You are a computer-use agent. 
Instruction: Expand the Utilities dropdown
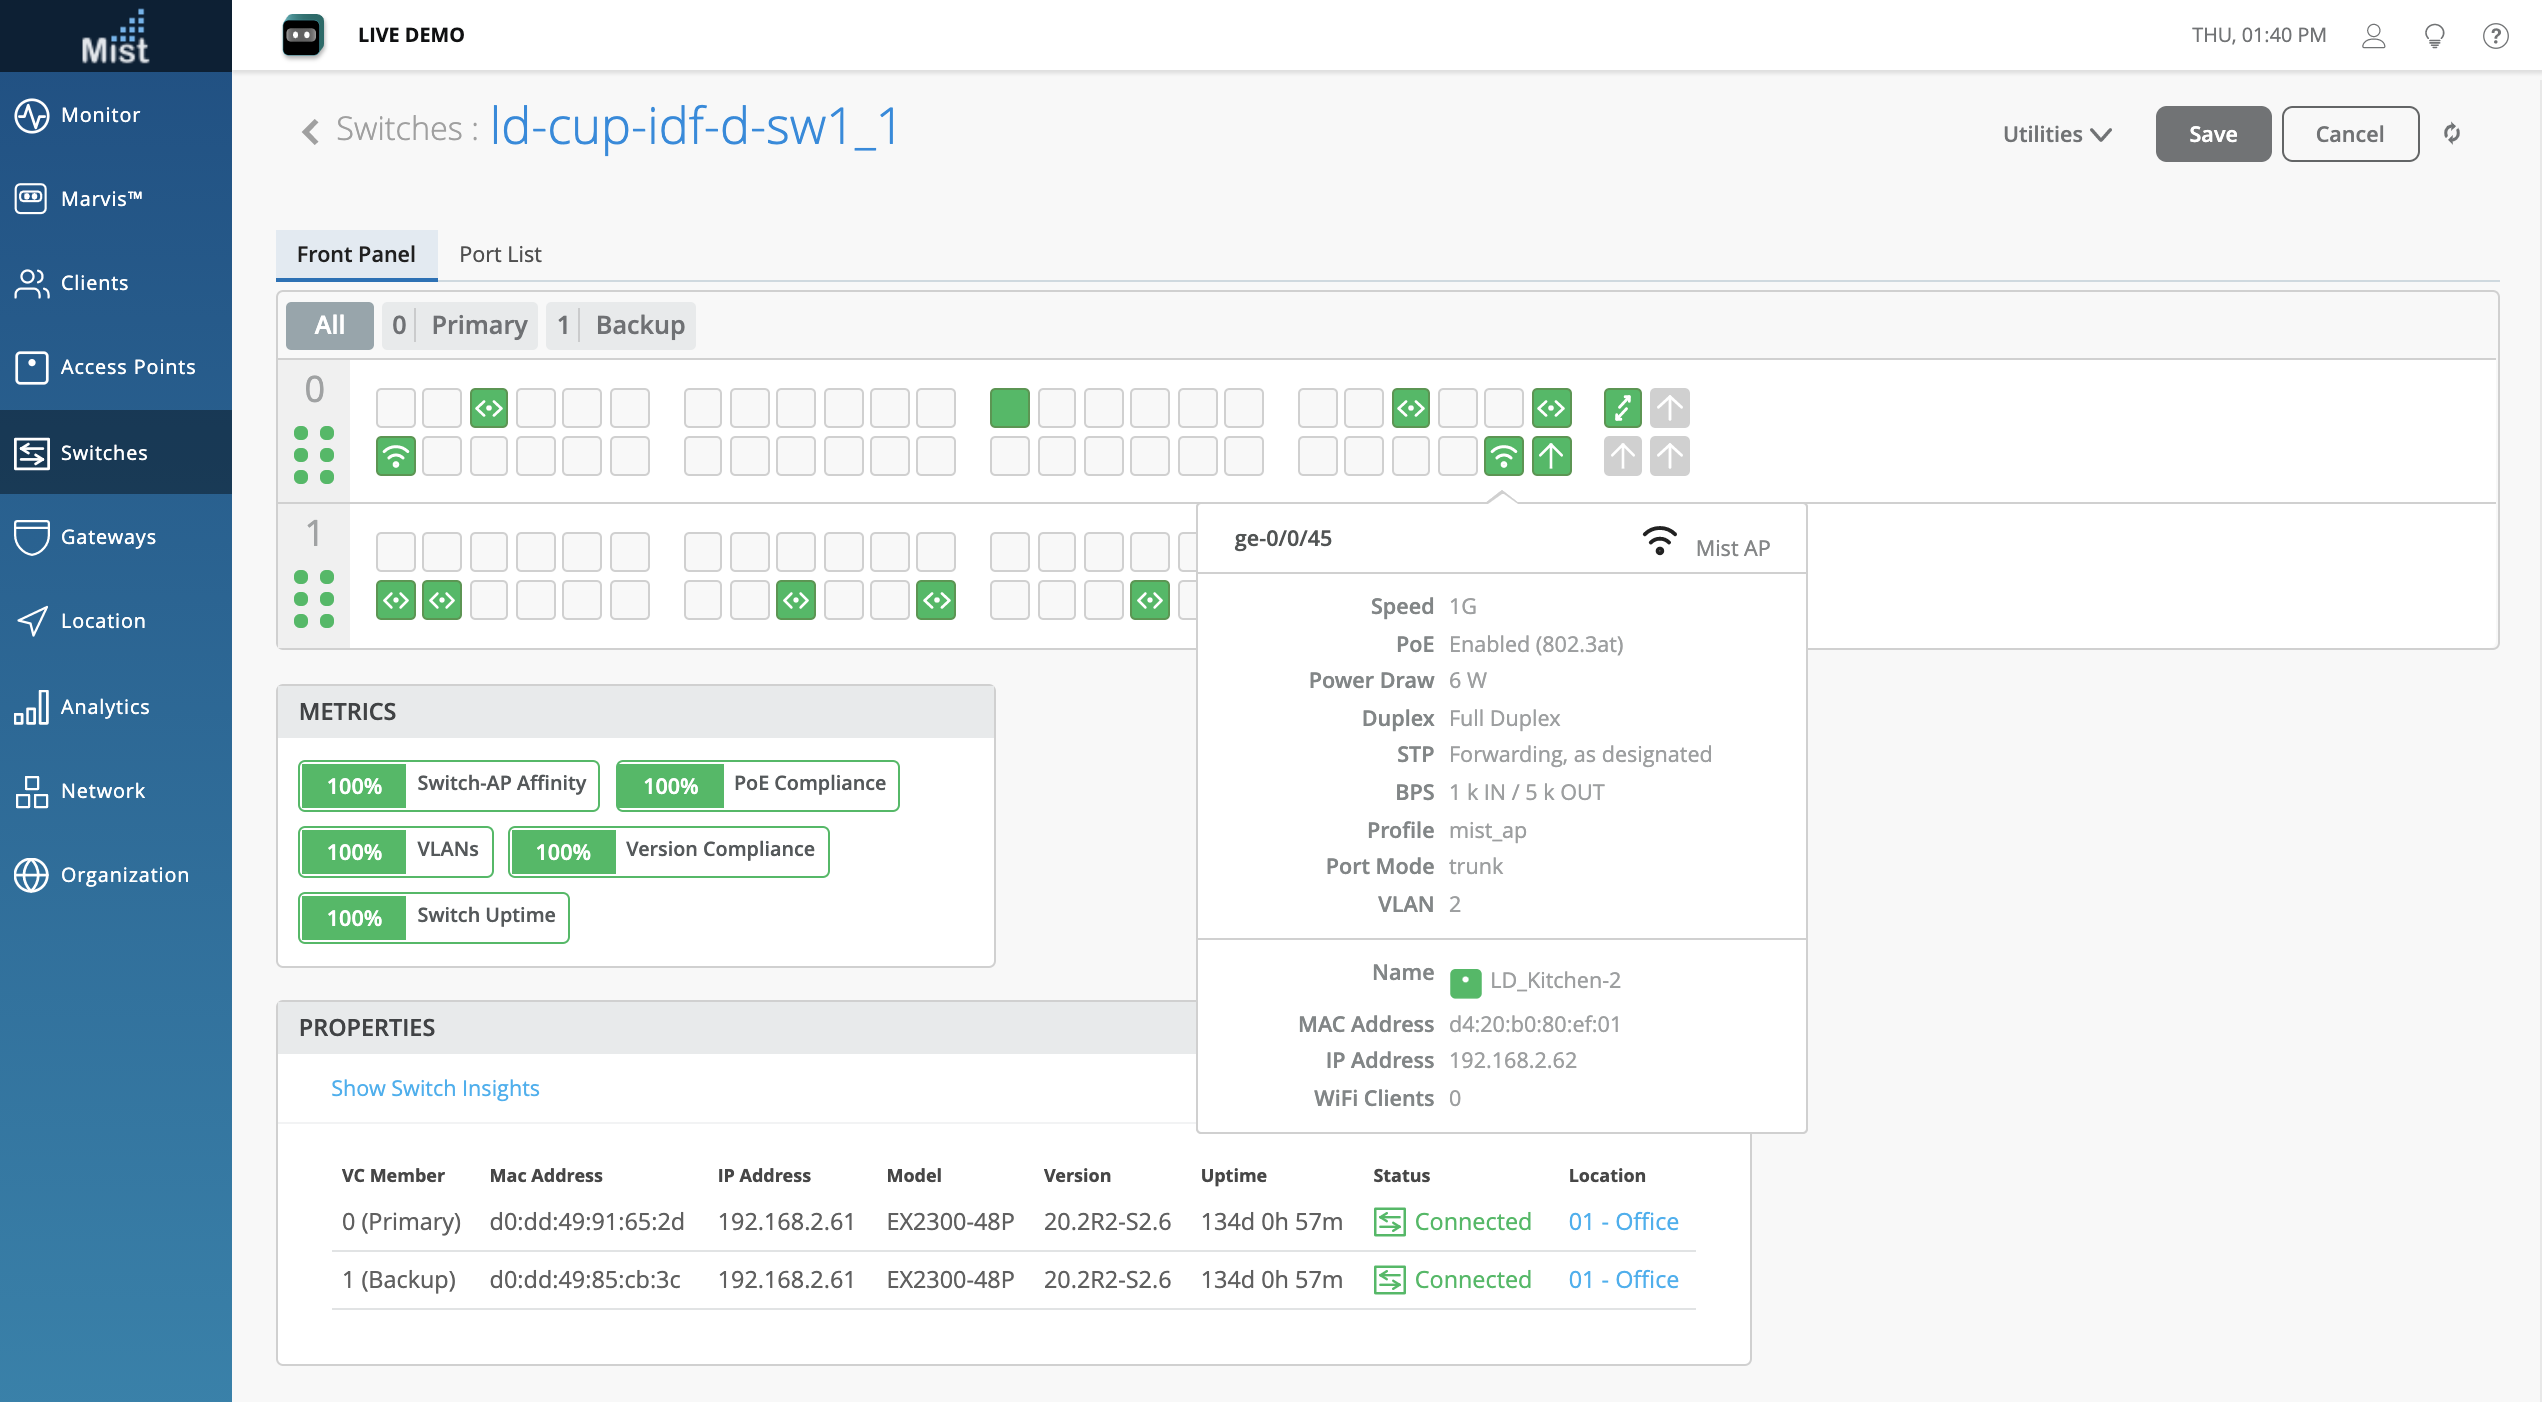point(2056,134)
